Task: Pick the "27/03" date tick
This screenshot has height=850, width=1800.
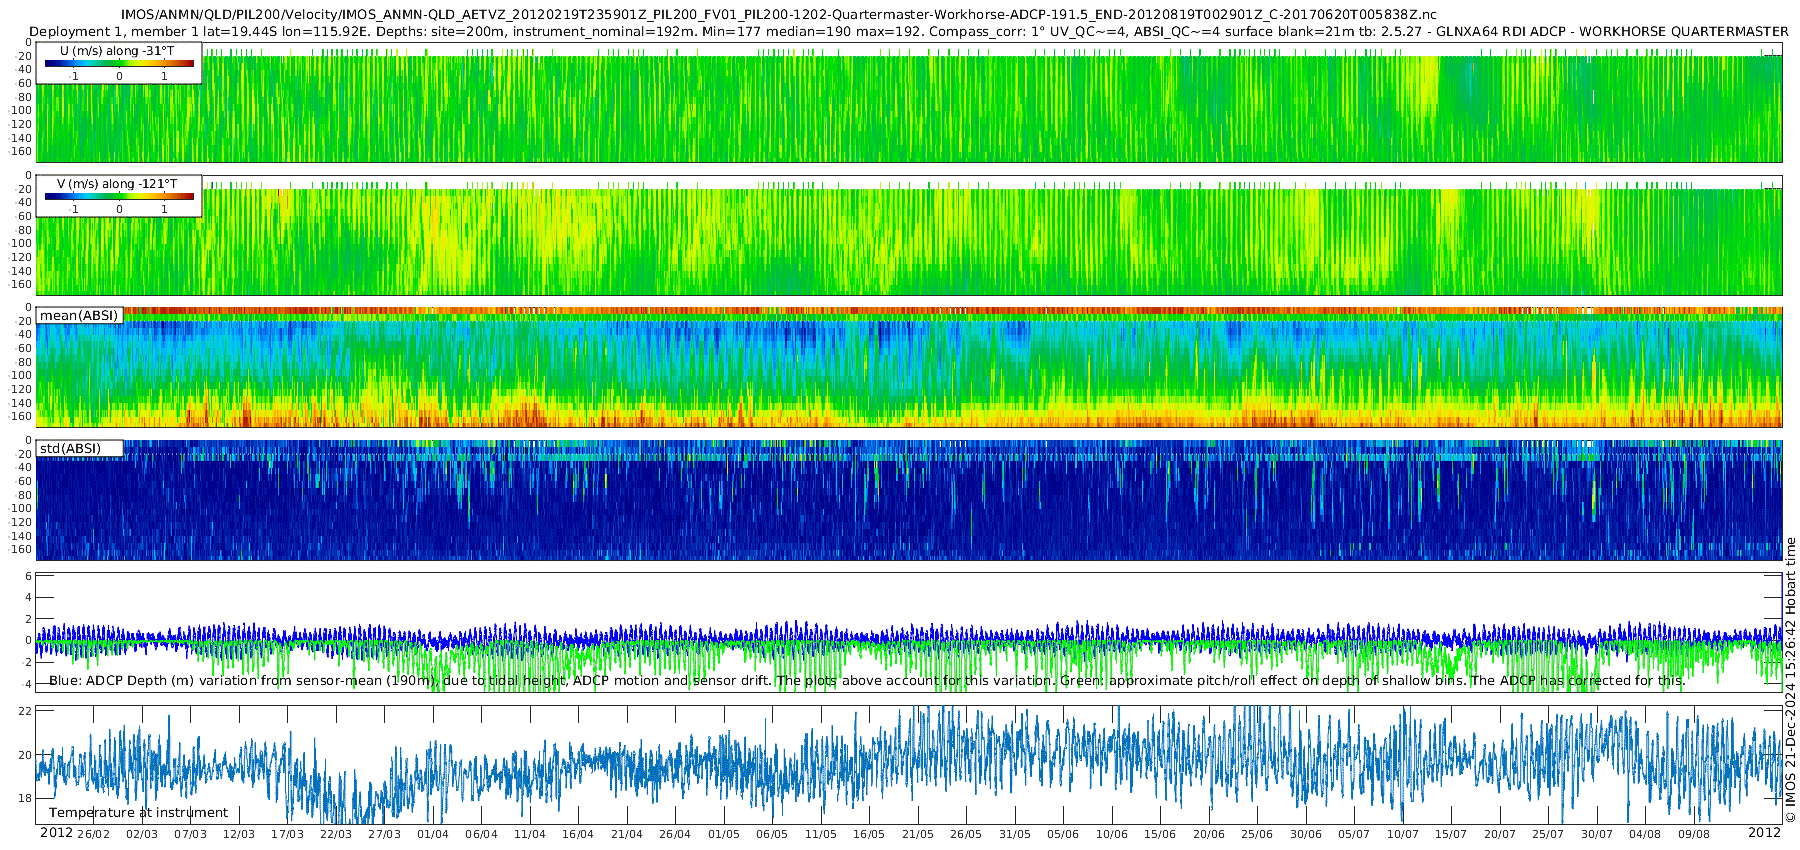Action: point(385,835)
